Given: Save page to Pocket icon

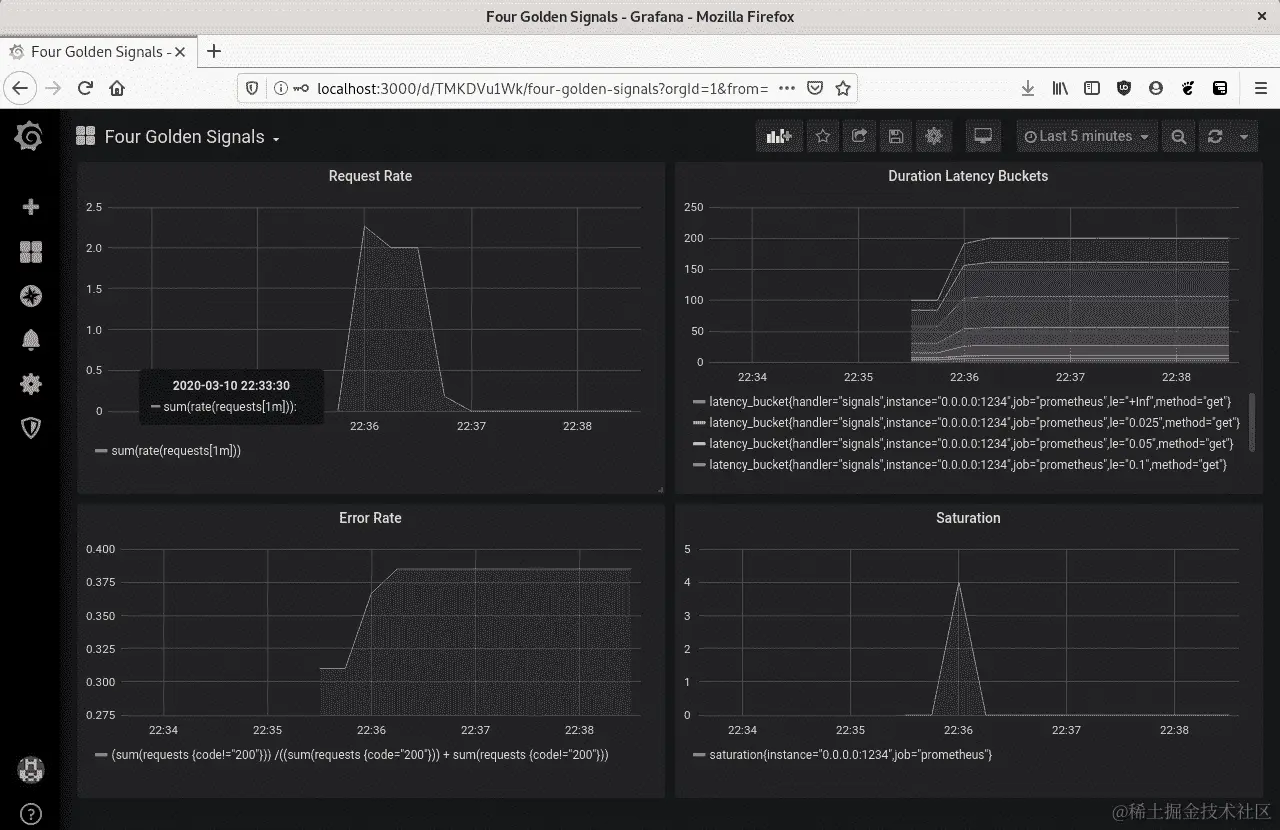Looking at the screenshot, I should (815, 88).
